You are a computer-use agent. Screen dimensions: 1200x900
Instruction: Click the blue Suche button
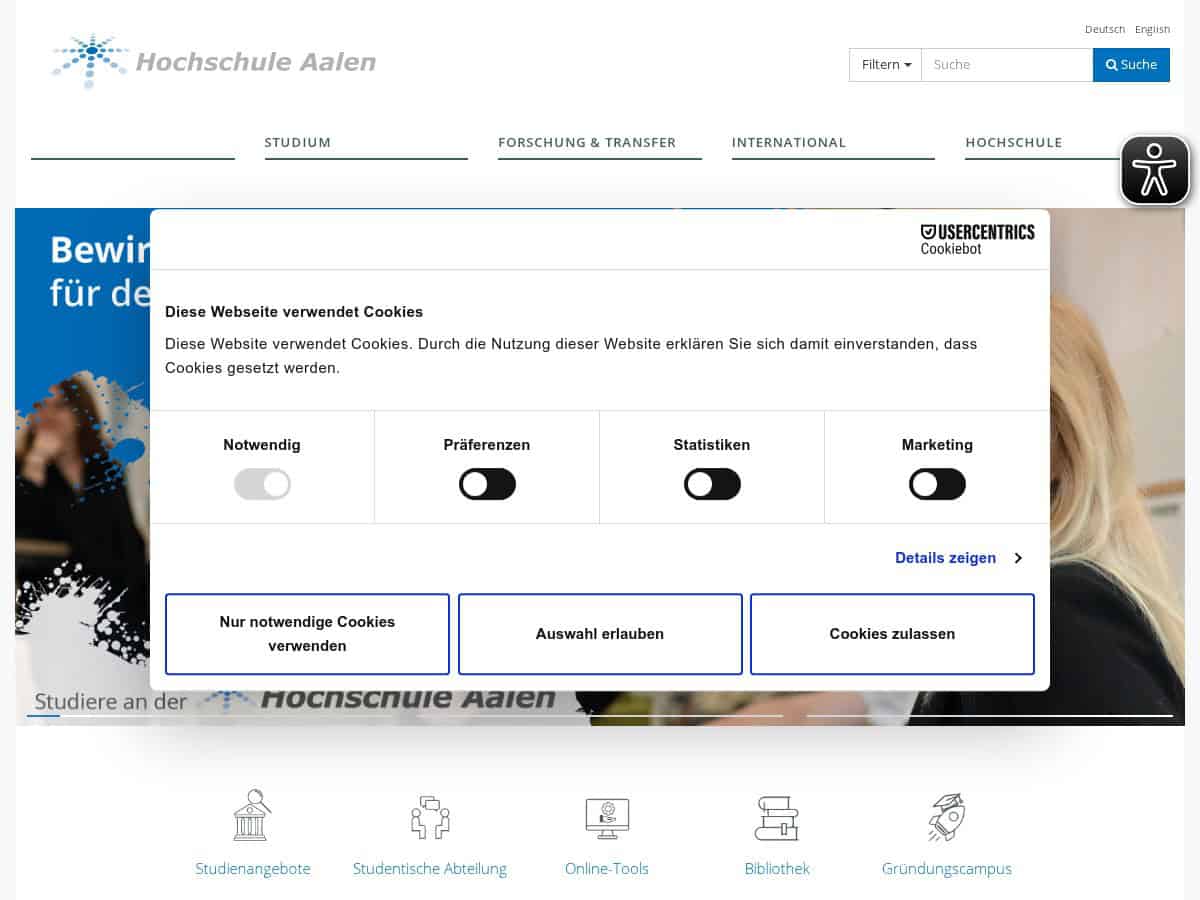click(x=1131, y=65)
